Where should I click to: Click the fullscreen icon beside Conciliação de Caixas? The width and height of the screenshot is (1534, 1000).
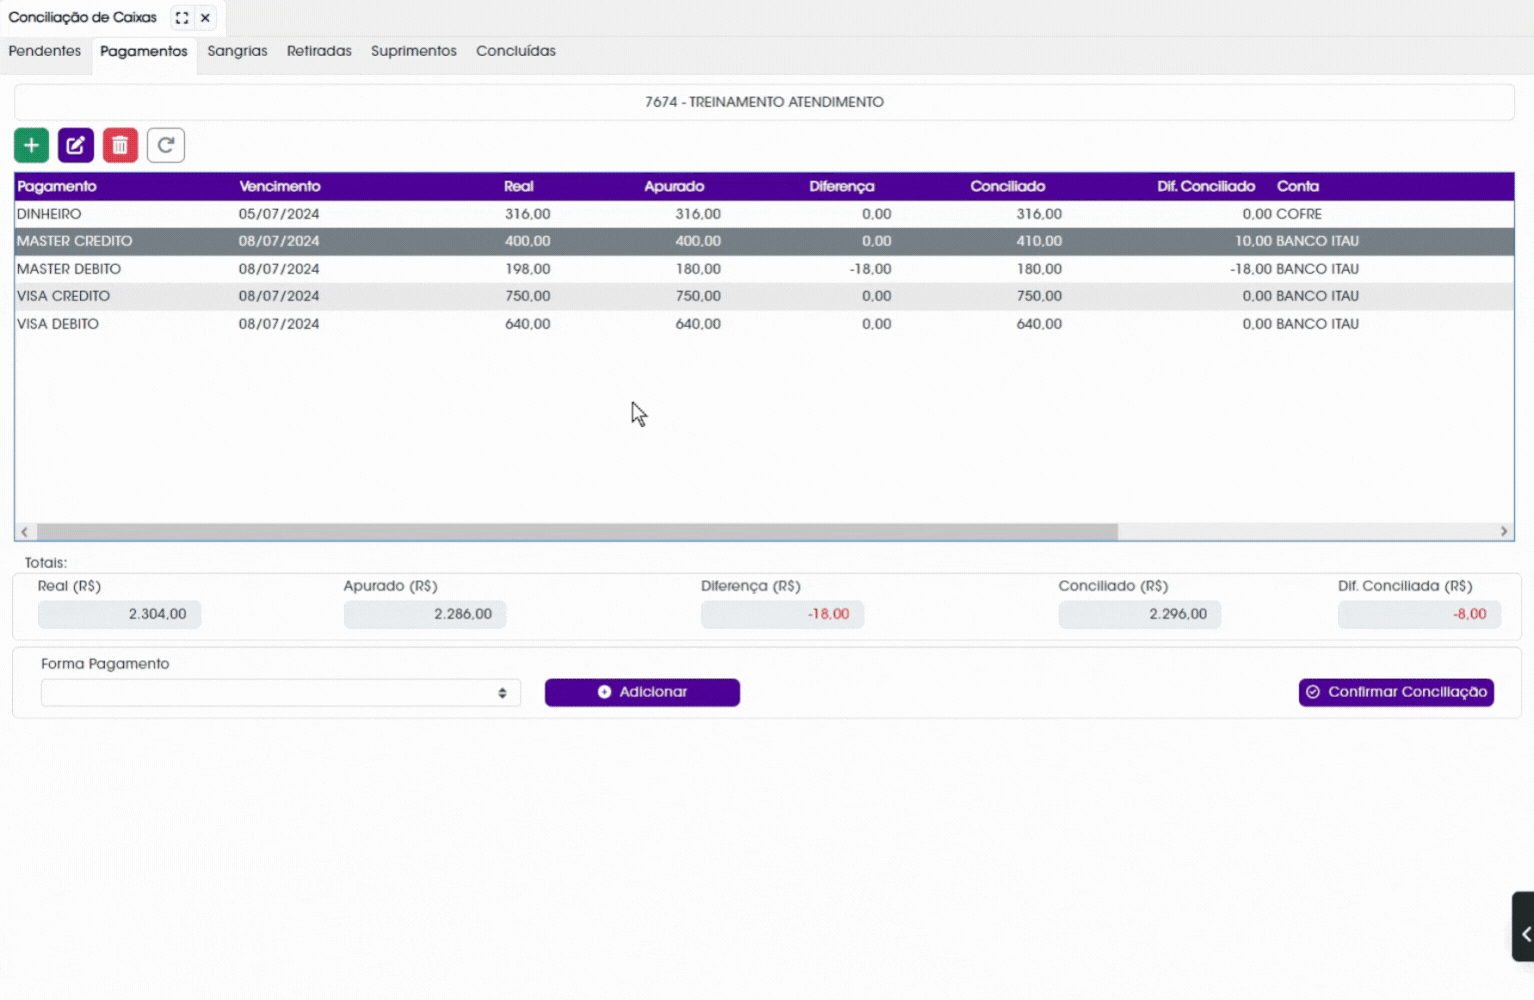(182, 18)
